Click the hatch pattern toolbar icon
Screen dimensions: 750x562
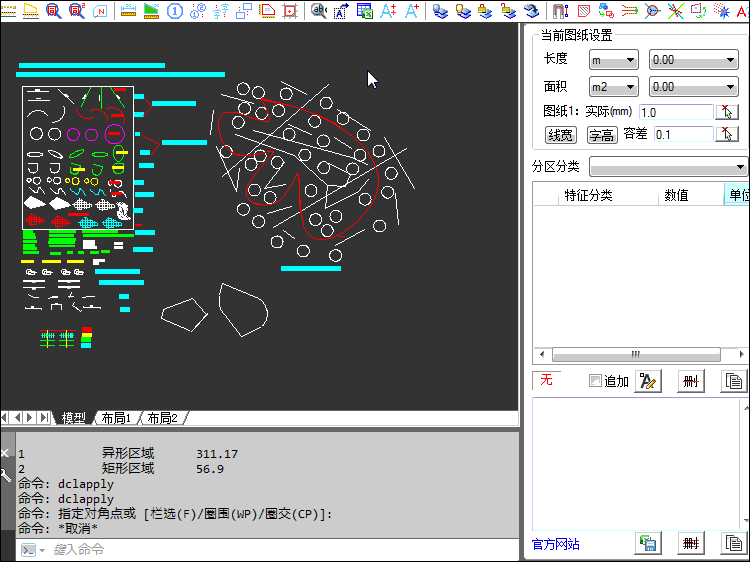pos(581,11)
